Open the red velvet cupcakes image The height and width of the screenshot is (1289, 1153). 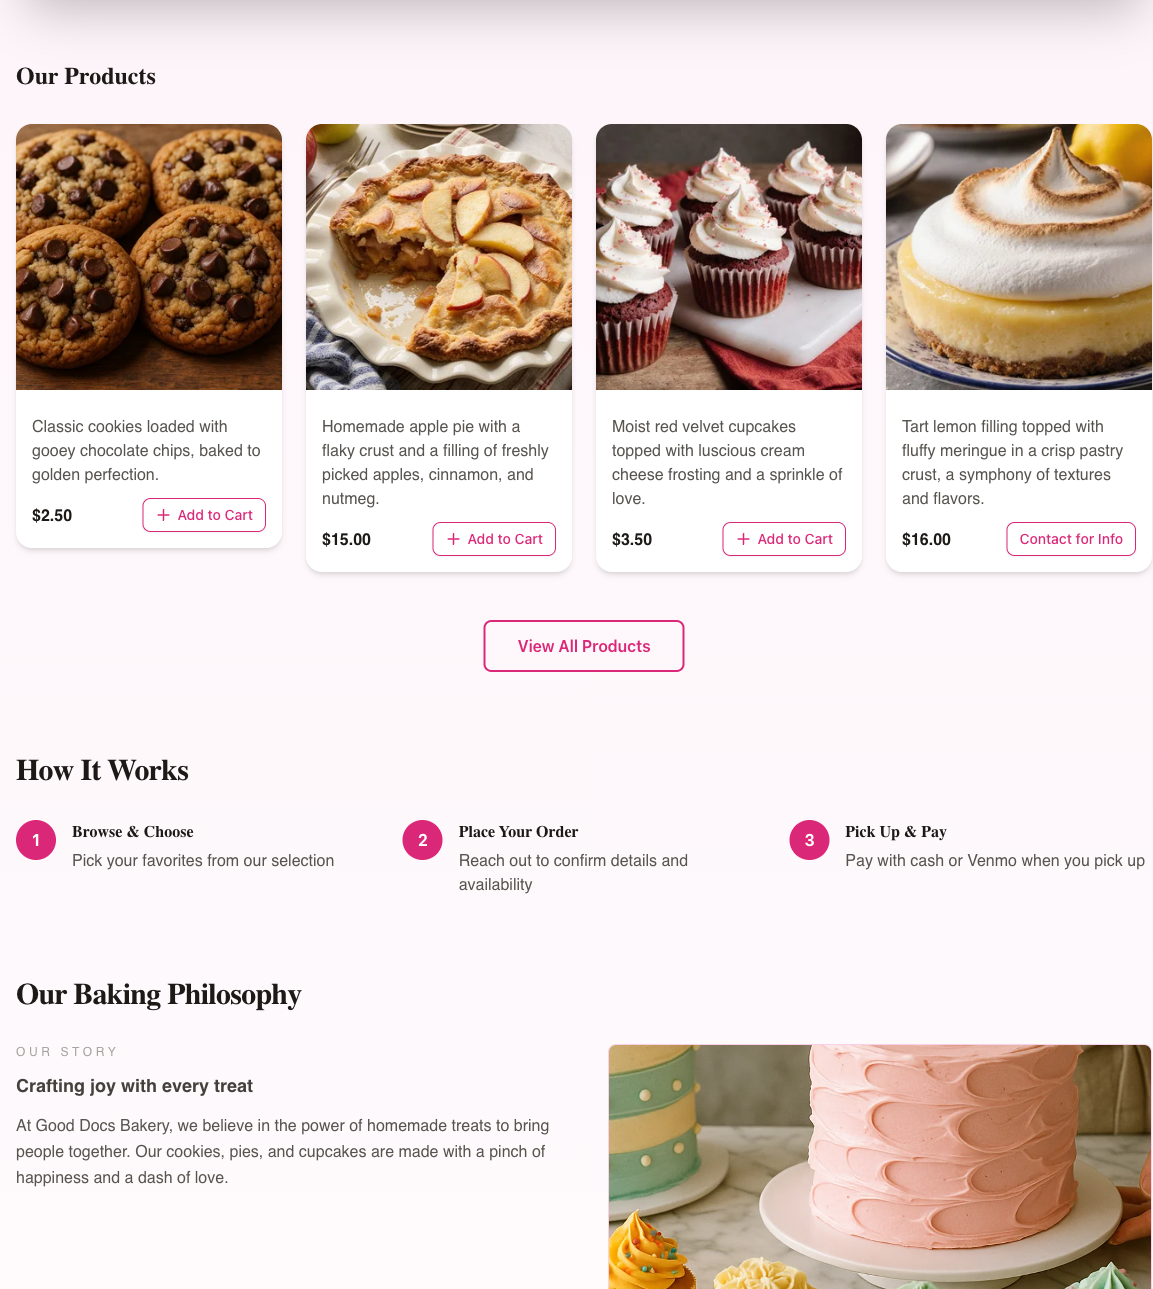tap(729, 257)
